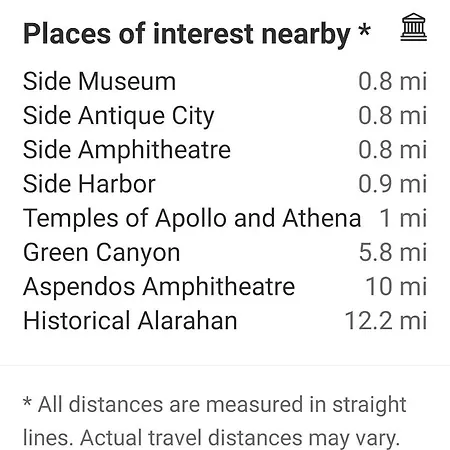Viewport: 450px width, 450px height.
Task: Click the 0.8 mi Side Amphitheatre distance
Action: pyautogui.click(x=393, y=150)
